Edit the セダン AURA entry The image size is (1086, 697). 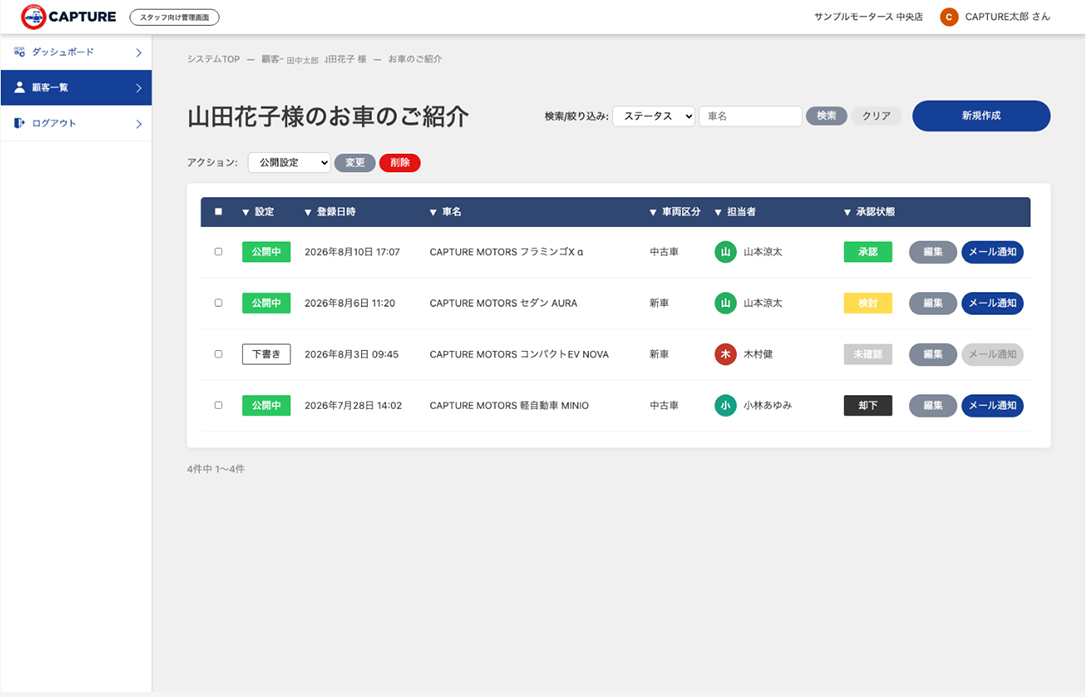(x=933, y=303)
